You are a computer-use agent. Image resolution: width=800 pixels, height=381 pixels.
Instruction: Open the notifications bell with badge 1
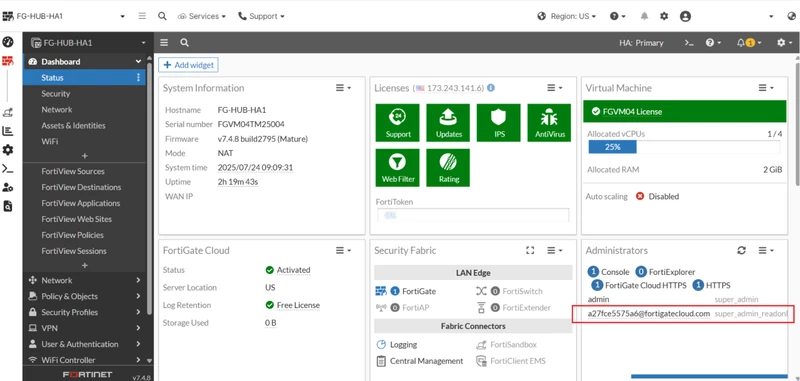[x=748, y=43]
